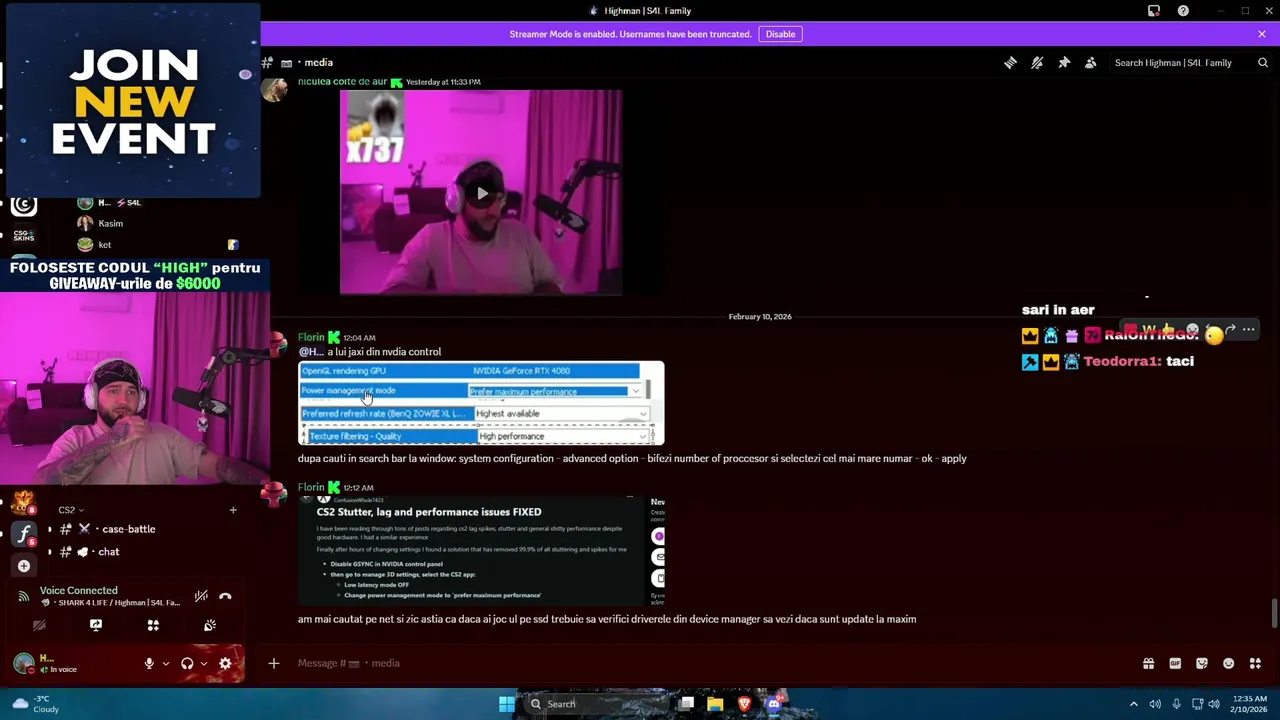
Task: Open the Task View taskbar button
Action: click(x=686, y=704)
